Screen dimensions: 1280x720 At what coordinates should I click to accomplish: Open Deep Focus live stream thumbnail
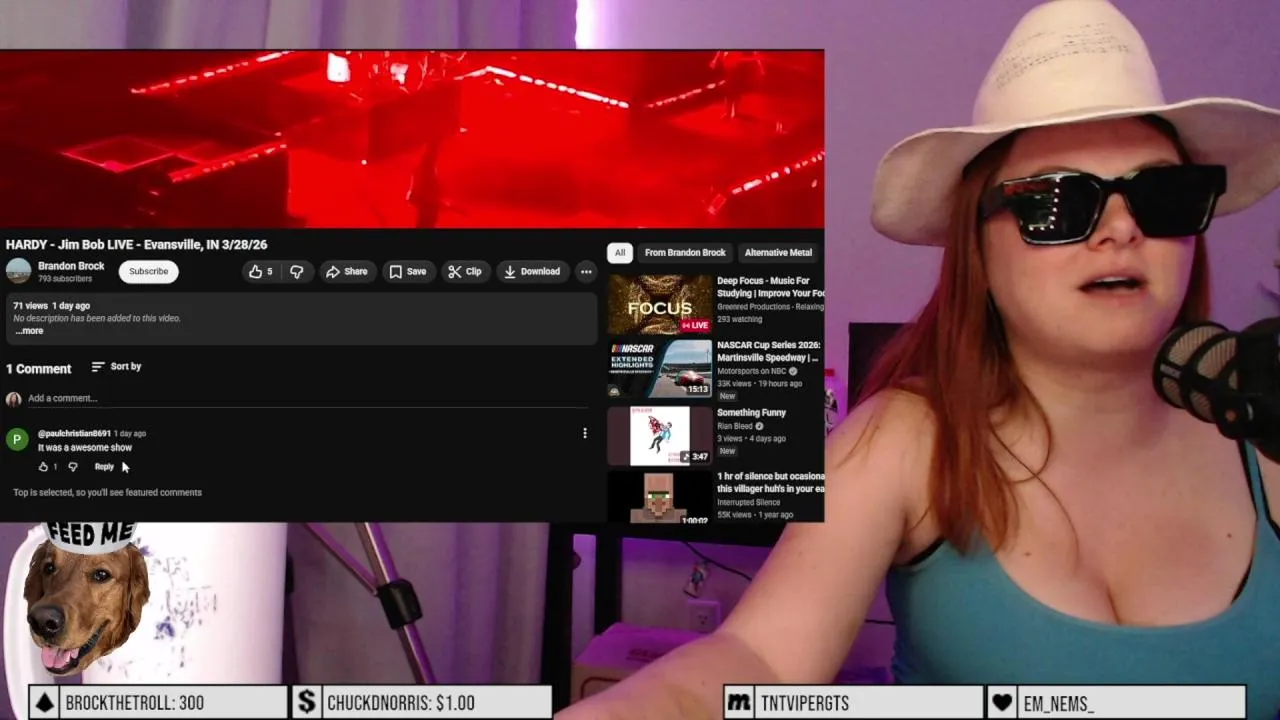(660, 304)
